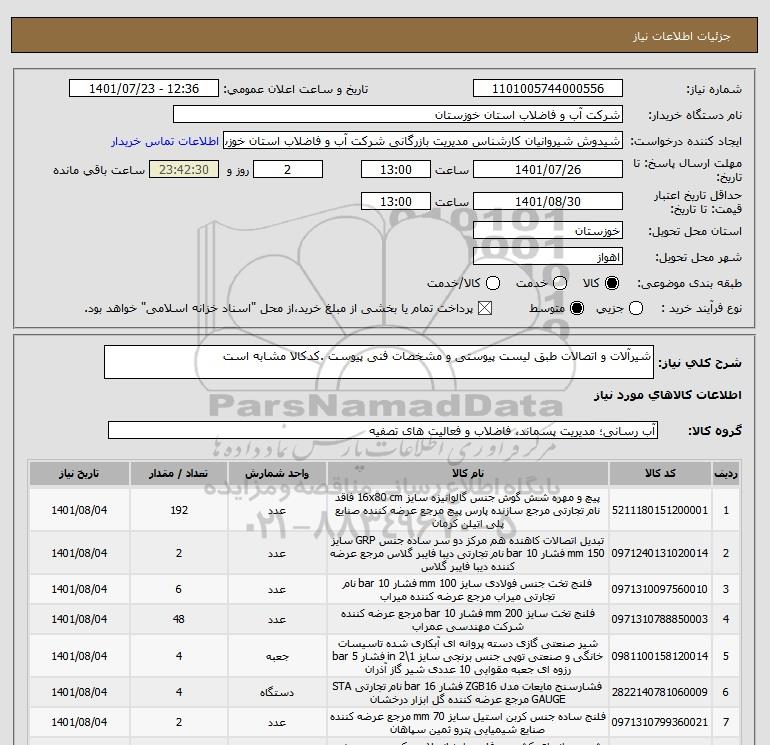Image resolution: width=770 pixels, height=745 pixels.
Task: Click the row 7 carbon steel flange description
Action: (x=468, y=722)
